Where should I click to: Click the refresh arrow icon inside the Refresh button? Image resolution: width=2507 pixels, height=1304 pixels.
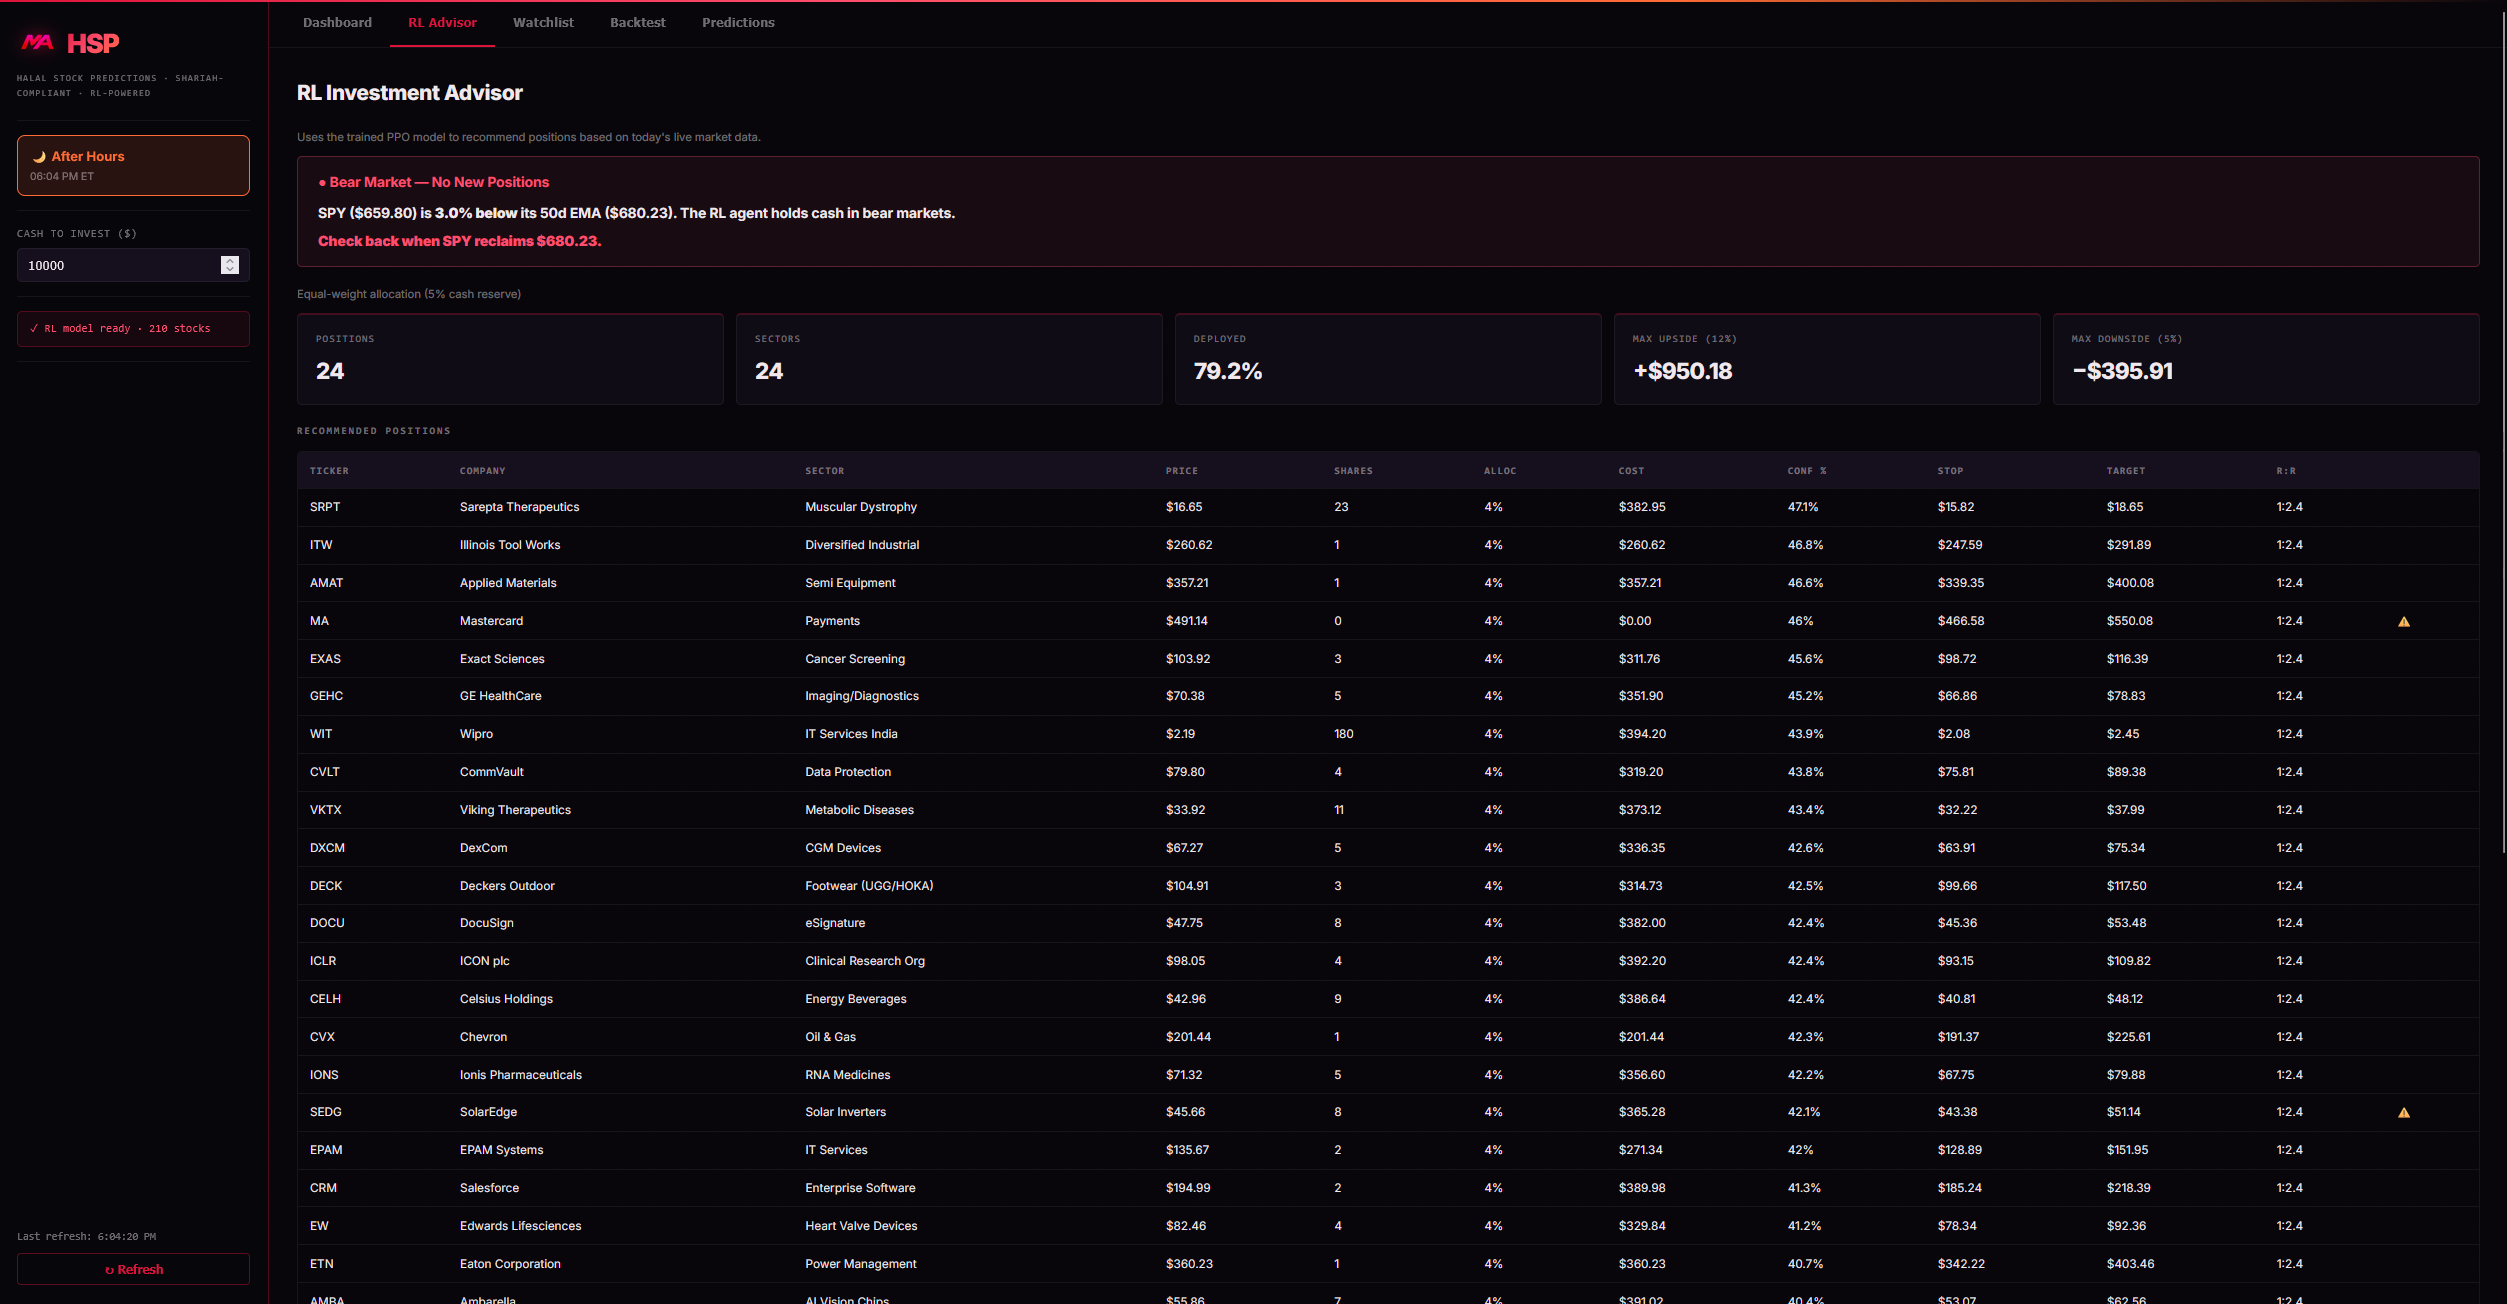110,1269
